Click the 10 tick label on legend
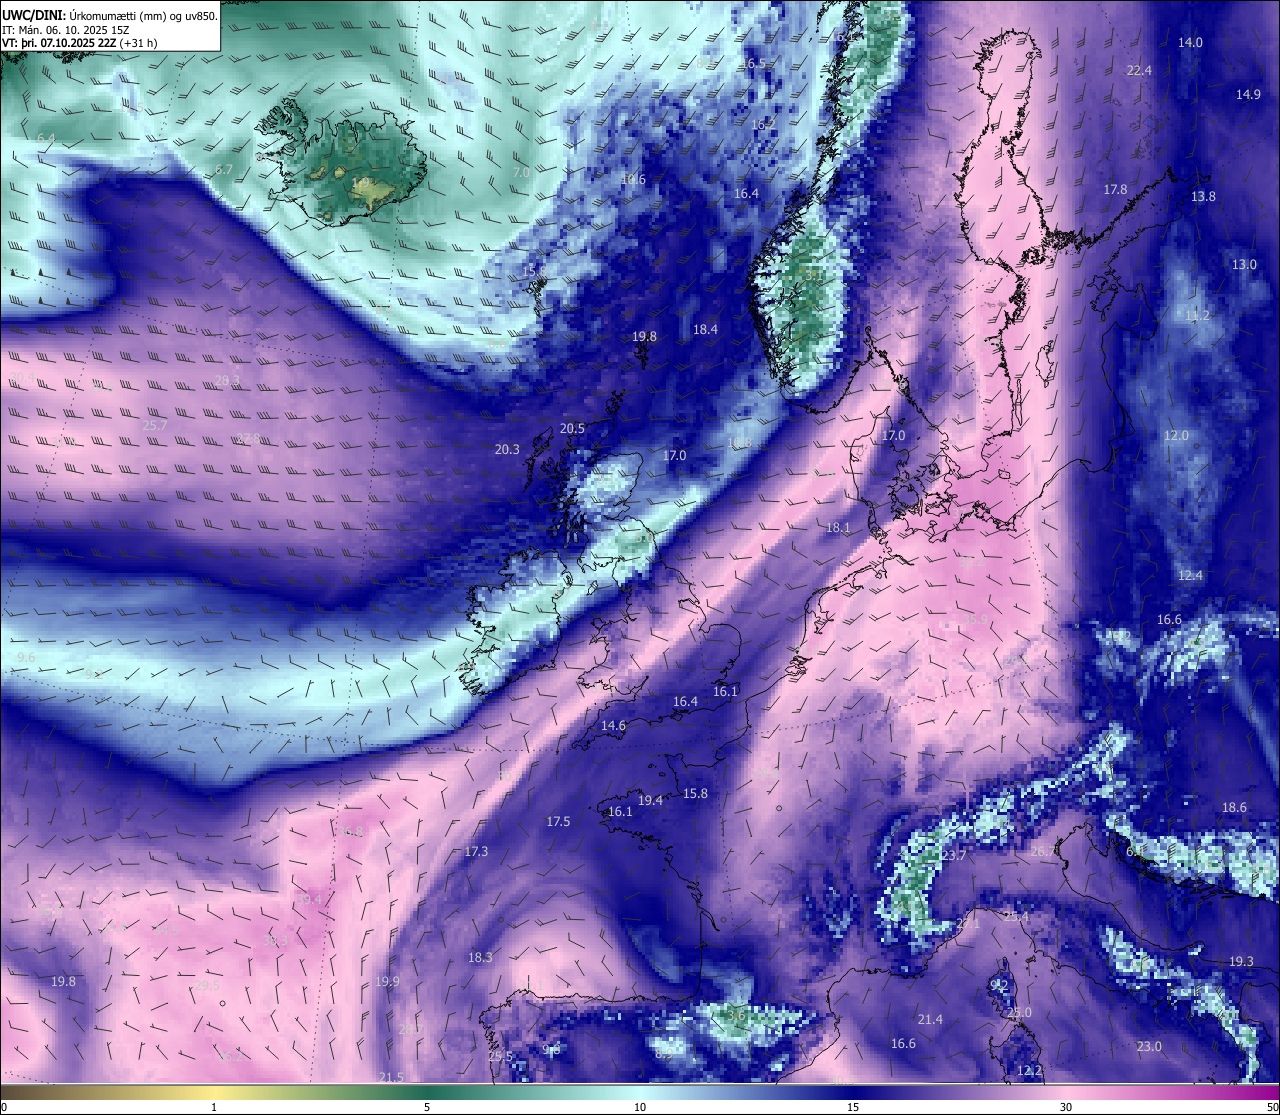The image size is (1280, 1115). click(x=640, y=1107)
